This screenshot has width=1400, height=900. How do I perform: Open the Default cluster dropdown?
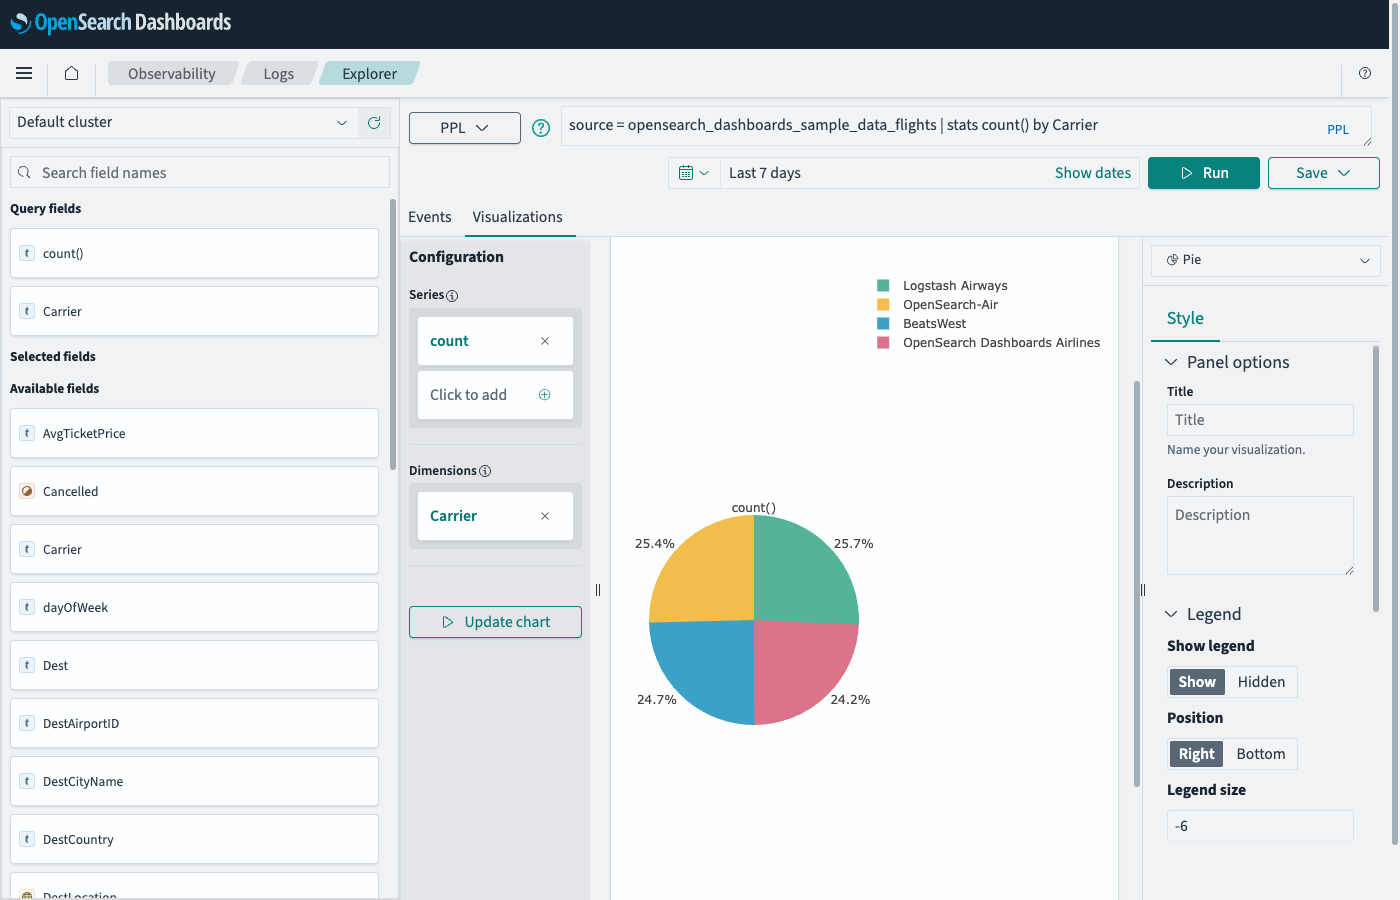(184, 122)
